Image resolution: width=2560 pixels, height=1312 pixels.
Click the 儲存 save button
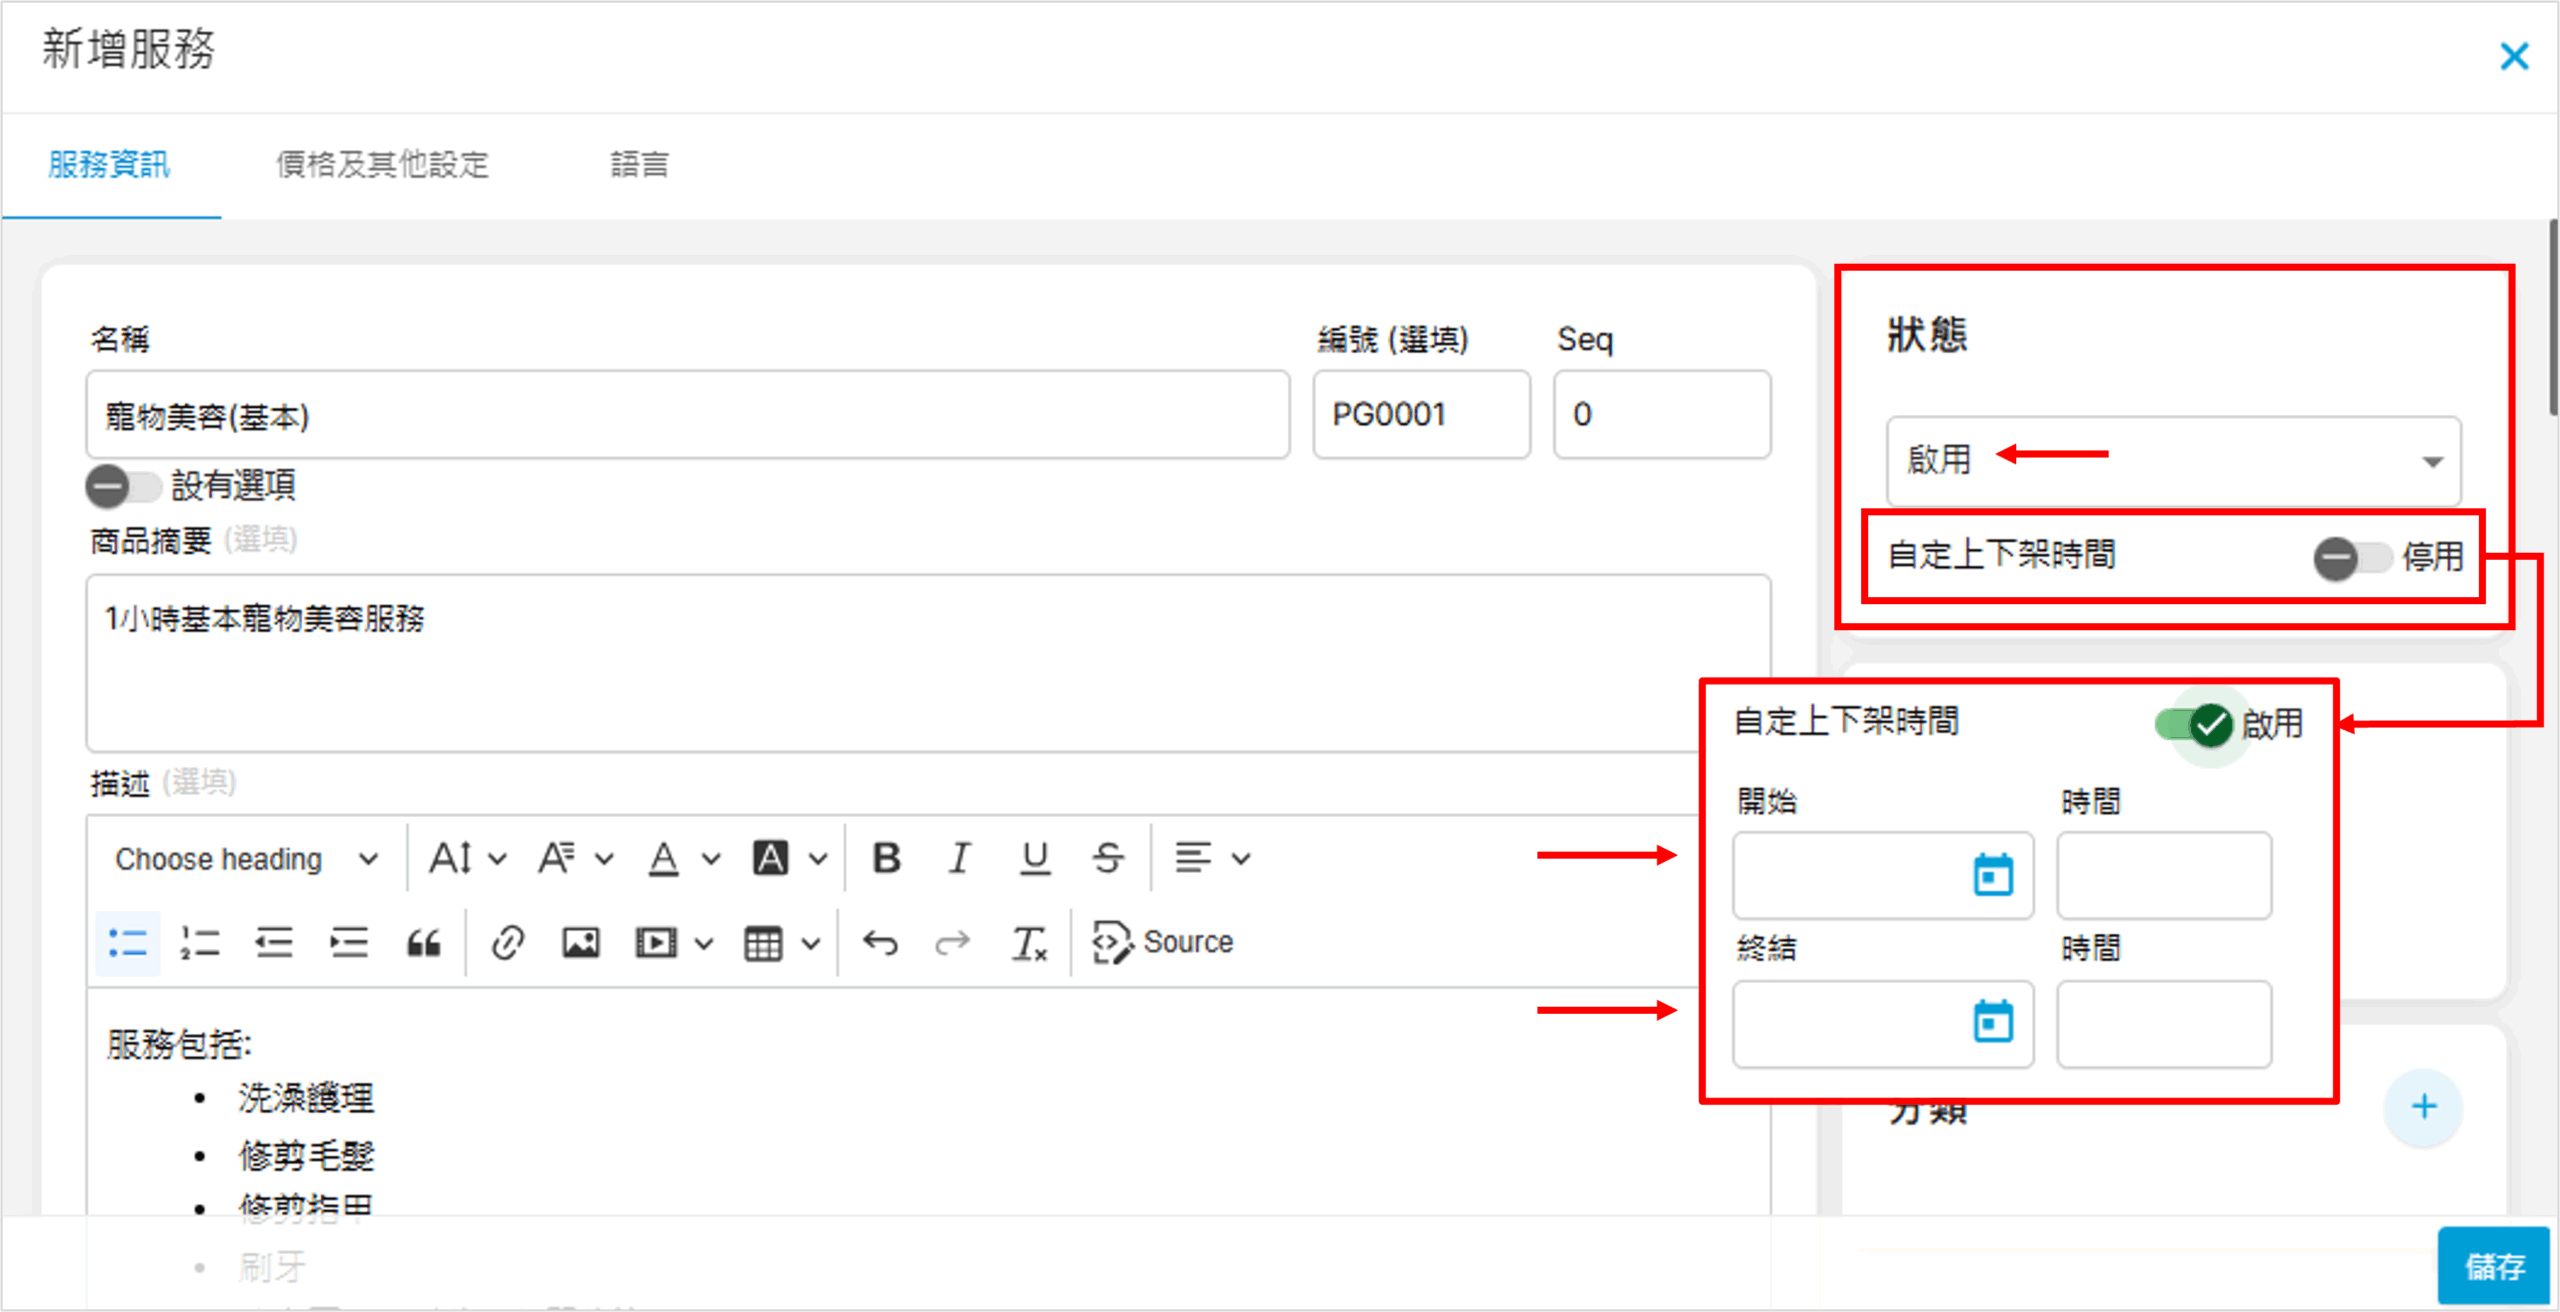point(2493,1266)
